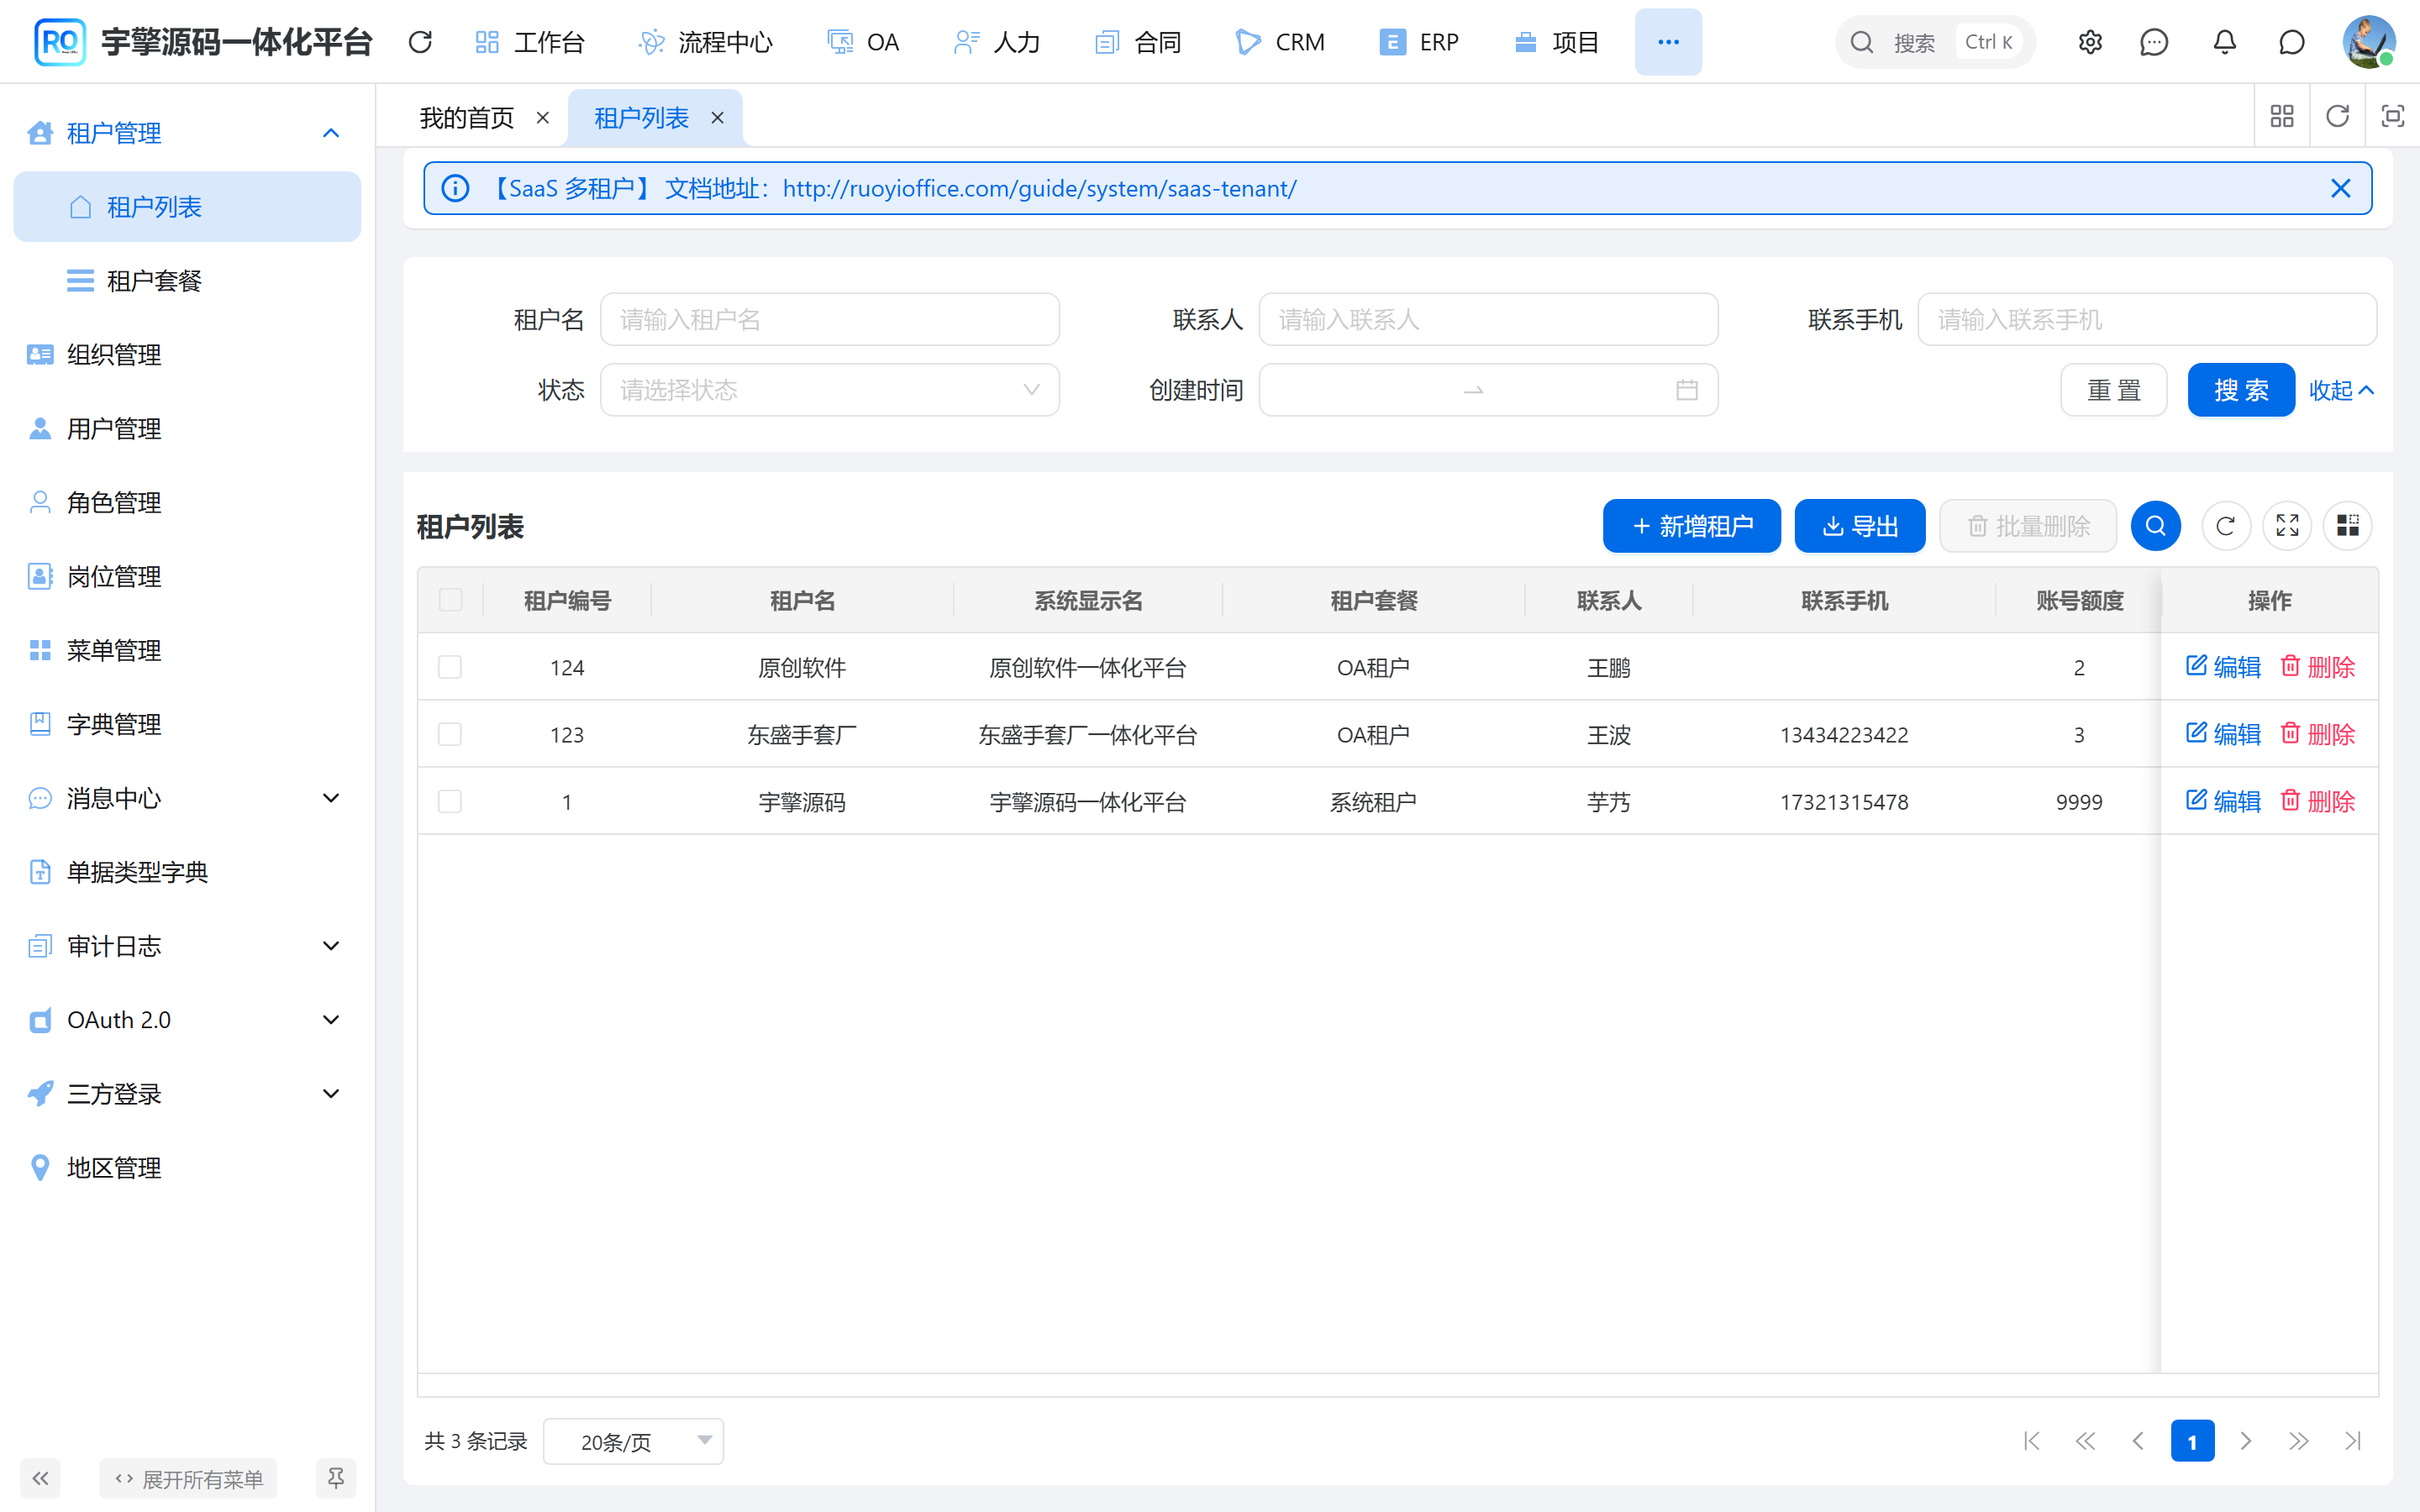Collapse the 租户管理 menu group
This screenshot has width=2420, height=1512.
tap(331, 133)
